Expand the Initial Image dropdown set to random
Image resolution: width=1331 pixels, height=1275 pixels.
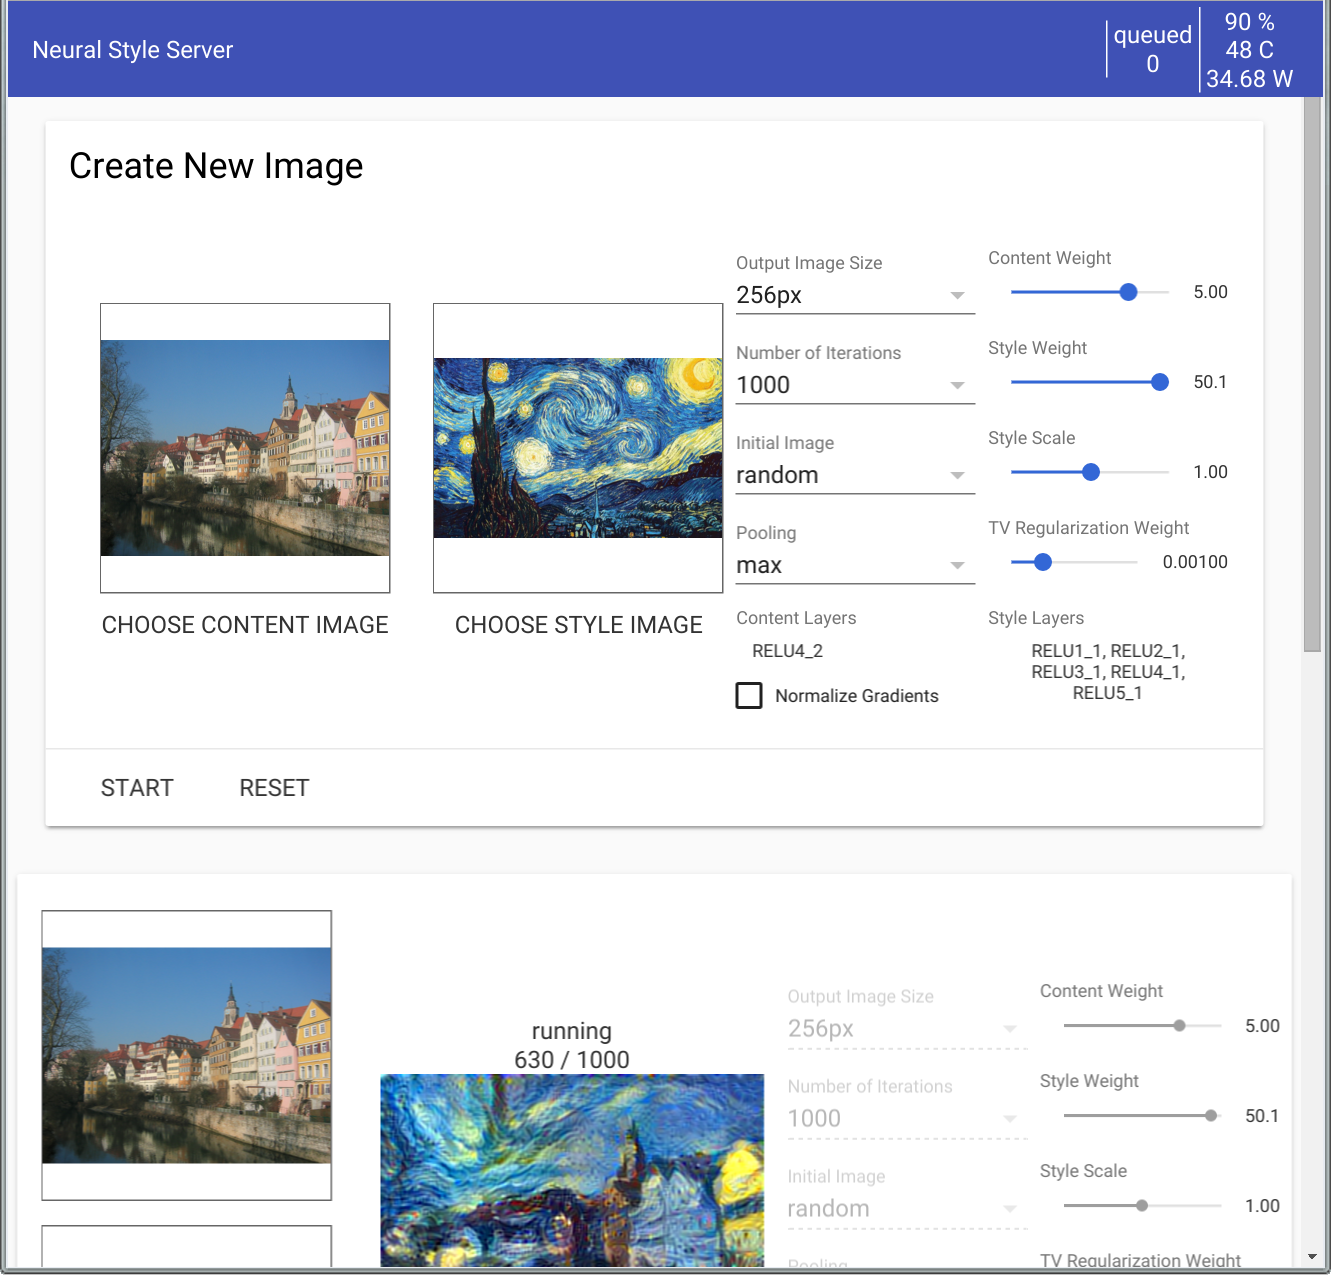pyautogui.click(x=855, y=475)
